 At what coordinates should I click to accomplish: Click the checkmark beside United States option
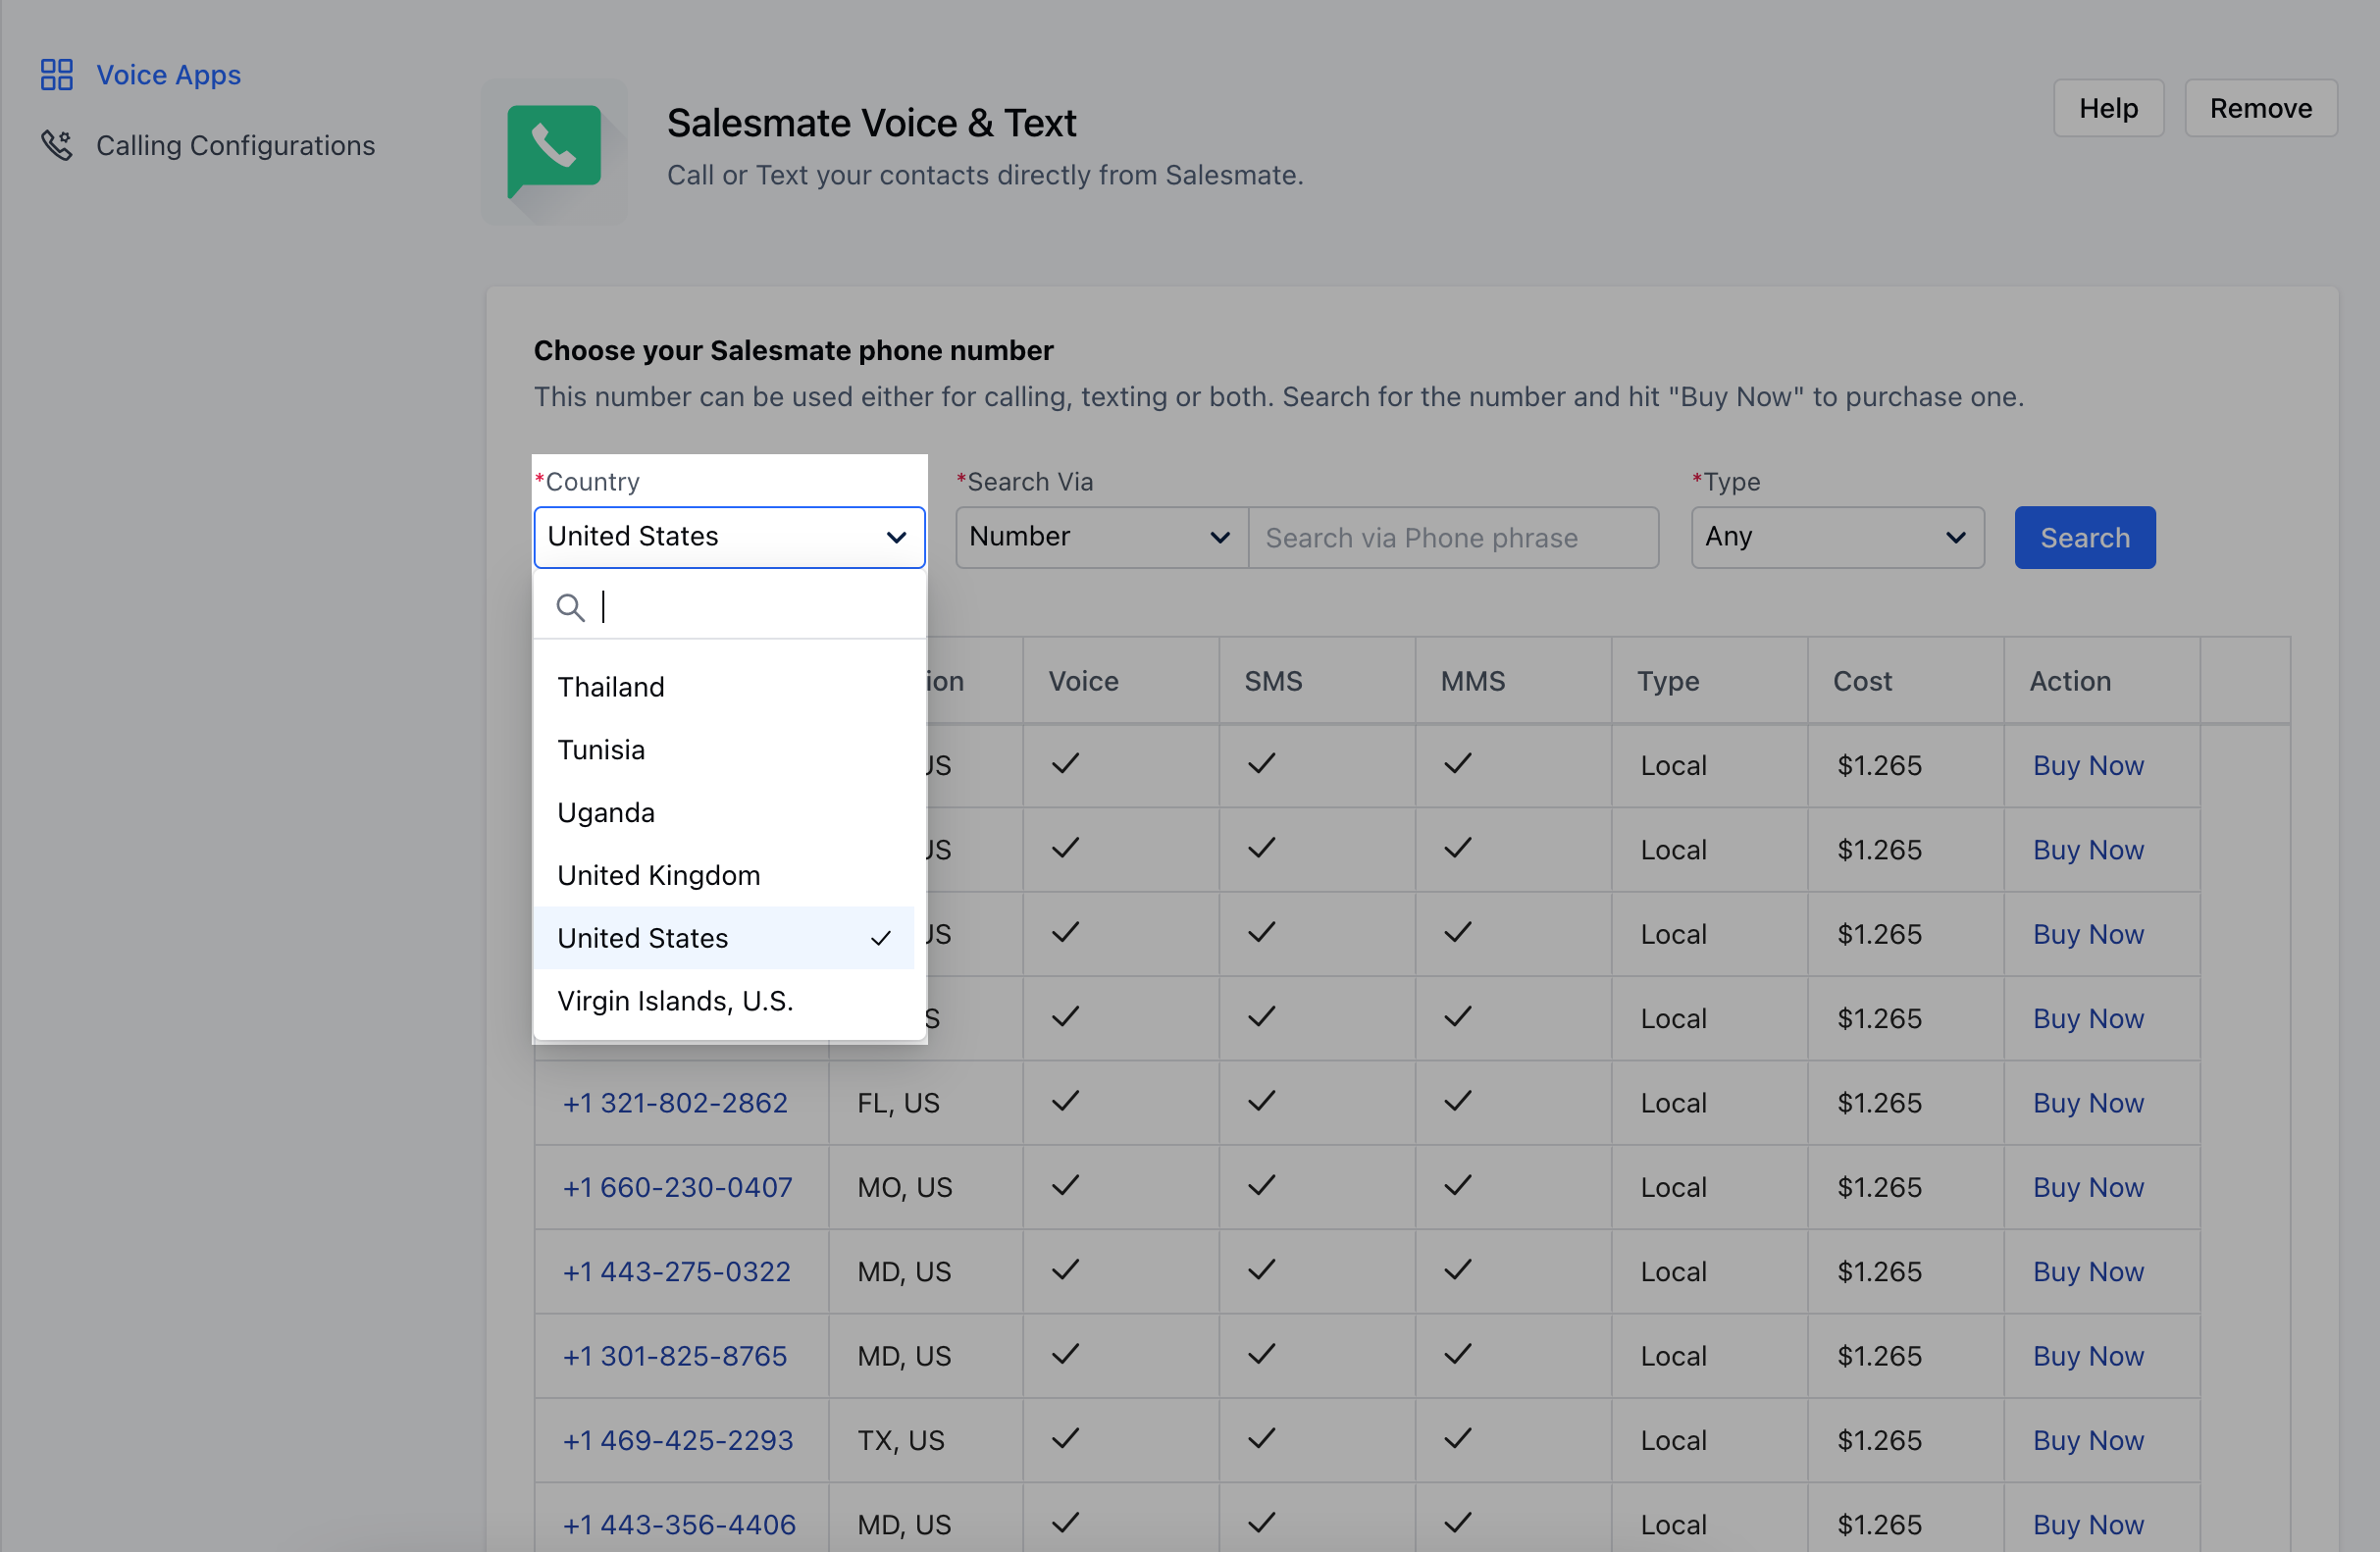tap(880, 939)
